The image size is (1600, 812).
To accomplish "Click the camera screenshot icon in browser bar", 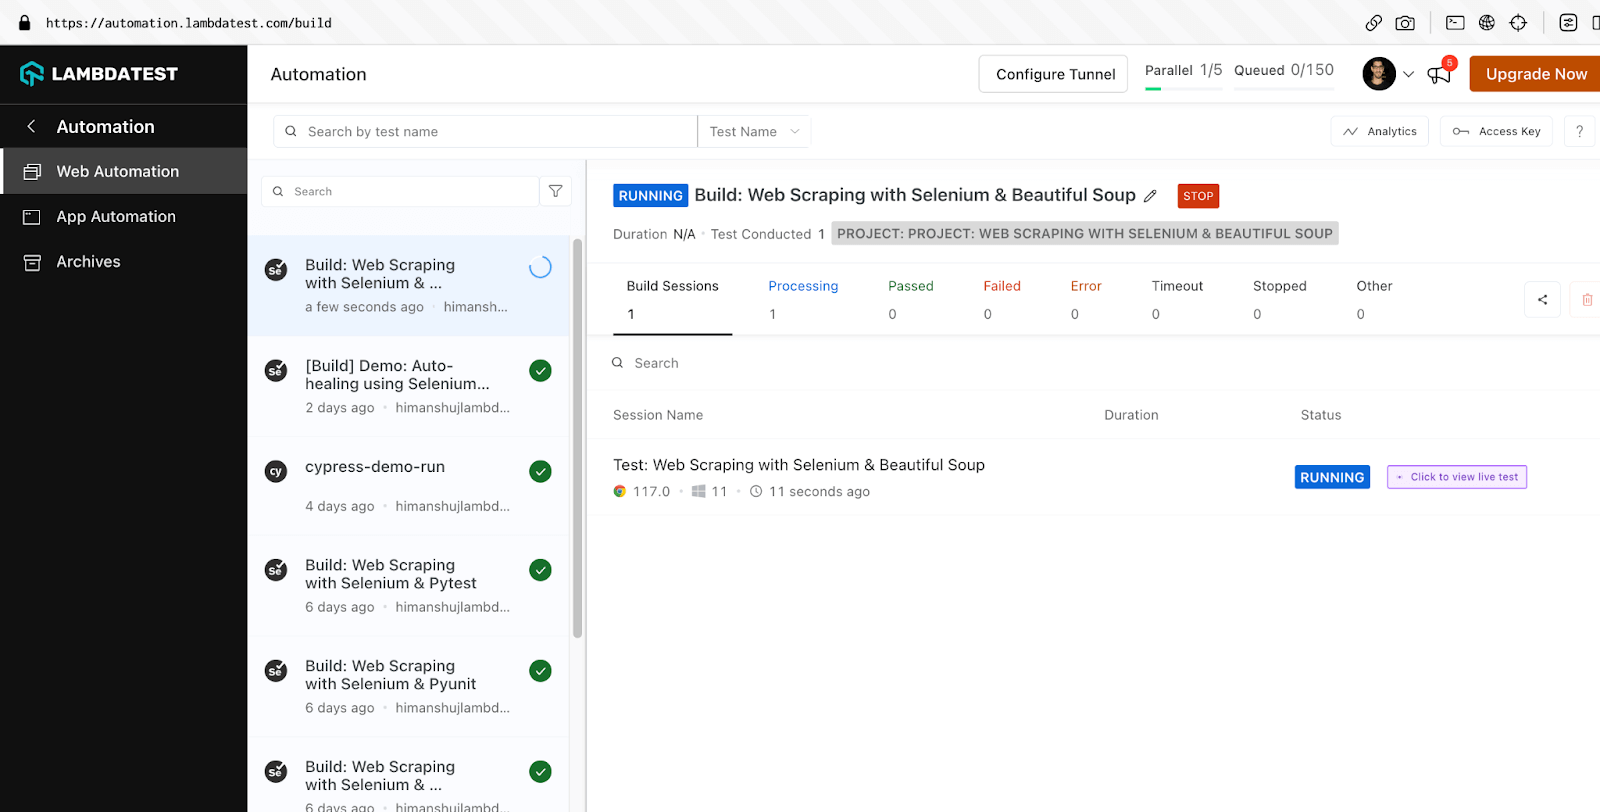I will point(1405,23).
